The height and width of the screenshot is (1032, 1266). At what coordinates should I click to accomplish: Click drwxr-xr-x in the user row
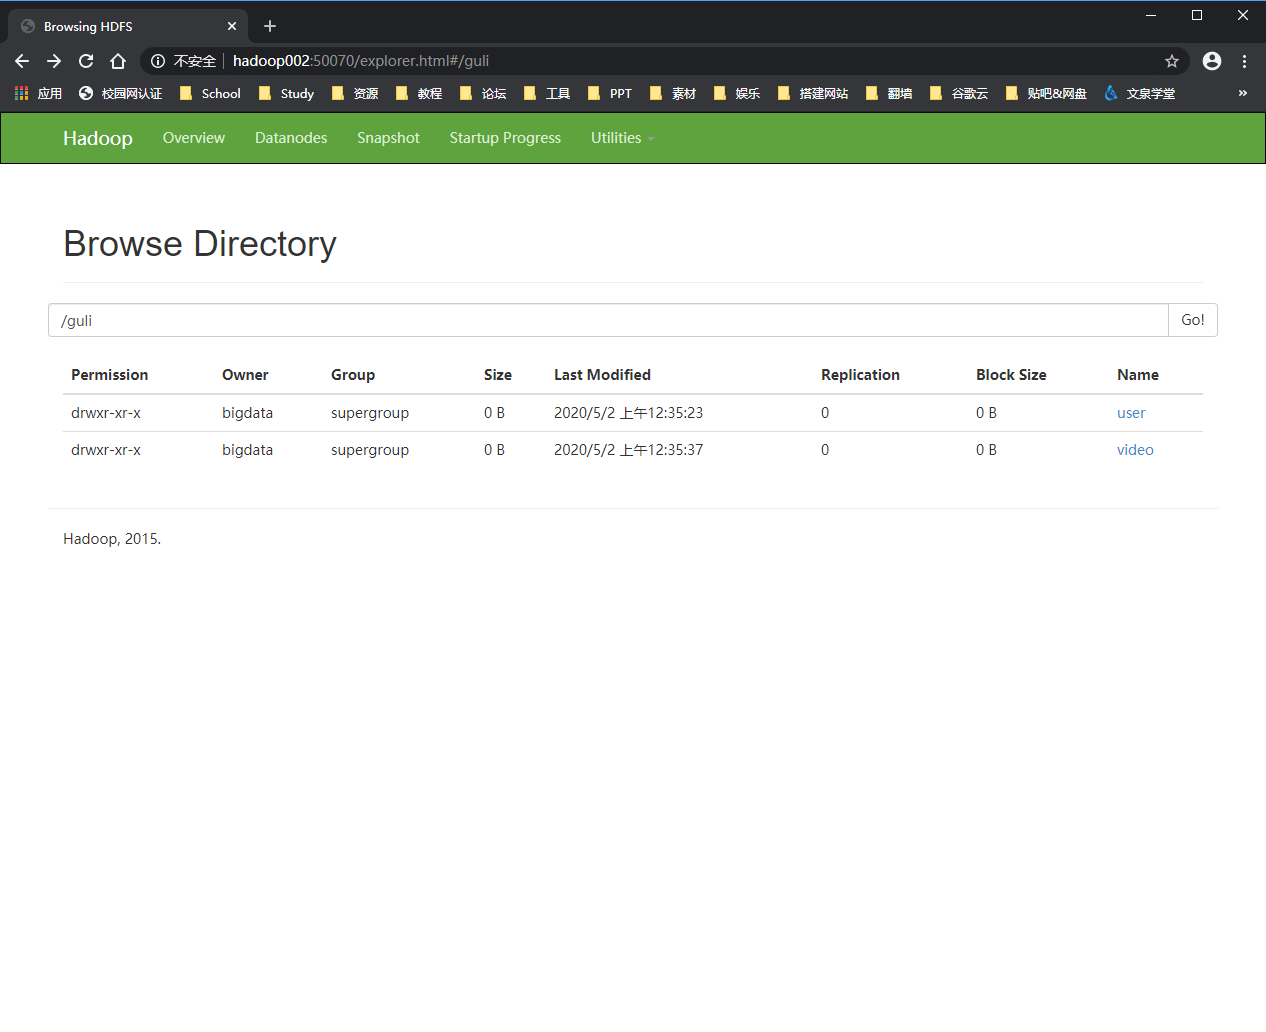click(x=106, y=413)
